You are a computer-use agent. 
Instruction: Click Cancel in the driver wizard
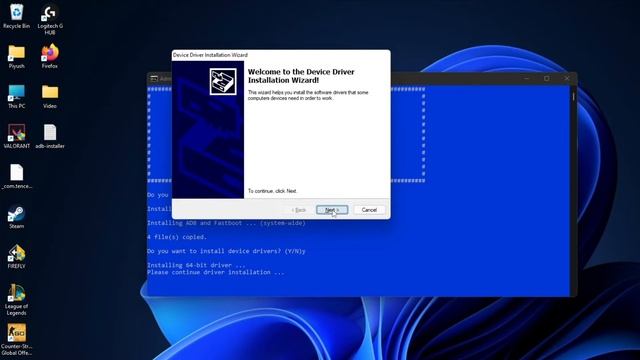pyautogui.click(x=369, y=210)
